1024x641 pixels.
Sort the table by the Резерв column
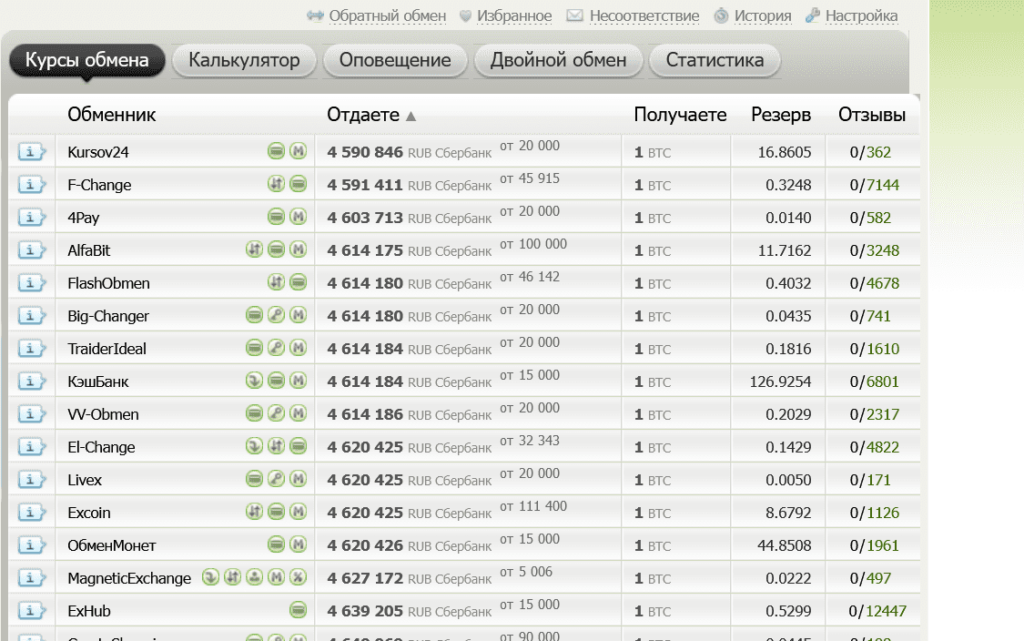[780, 115]
